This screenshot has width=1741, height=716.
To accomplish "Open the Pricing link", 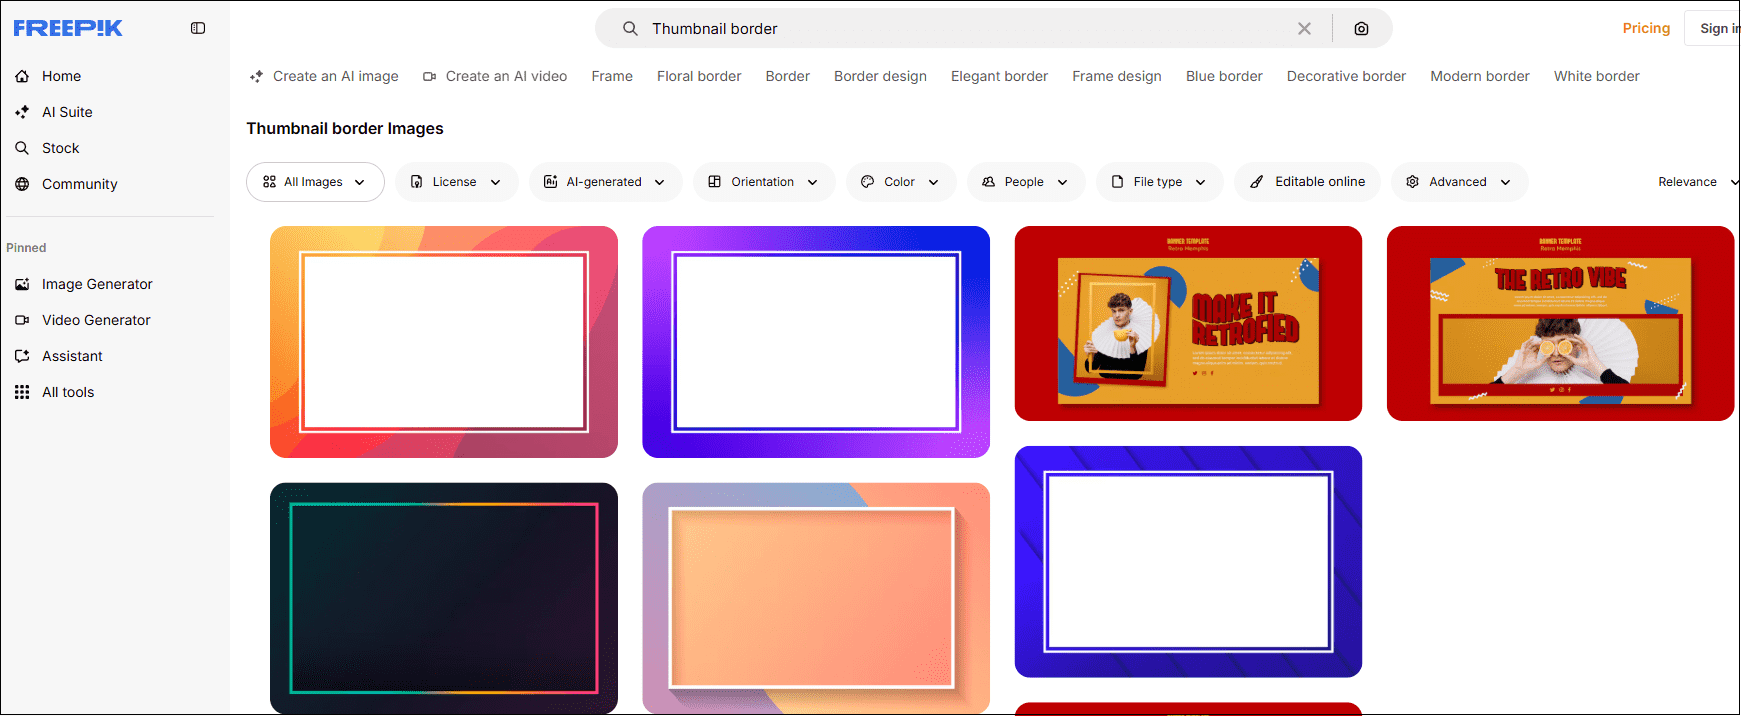I will pos(1646,28).
